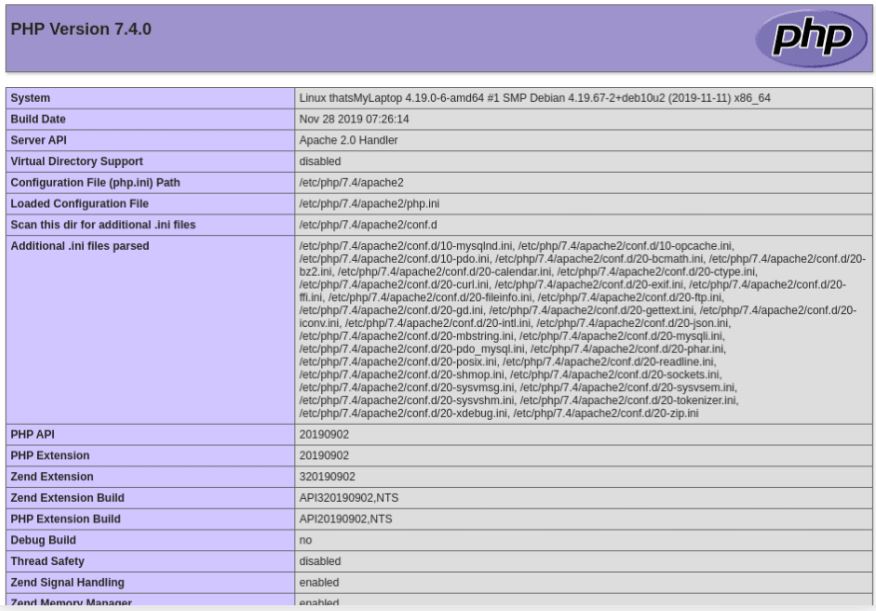
Task: Click the Apache 2.0 Handler value
Action: coord(348,140)
